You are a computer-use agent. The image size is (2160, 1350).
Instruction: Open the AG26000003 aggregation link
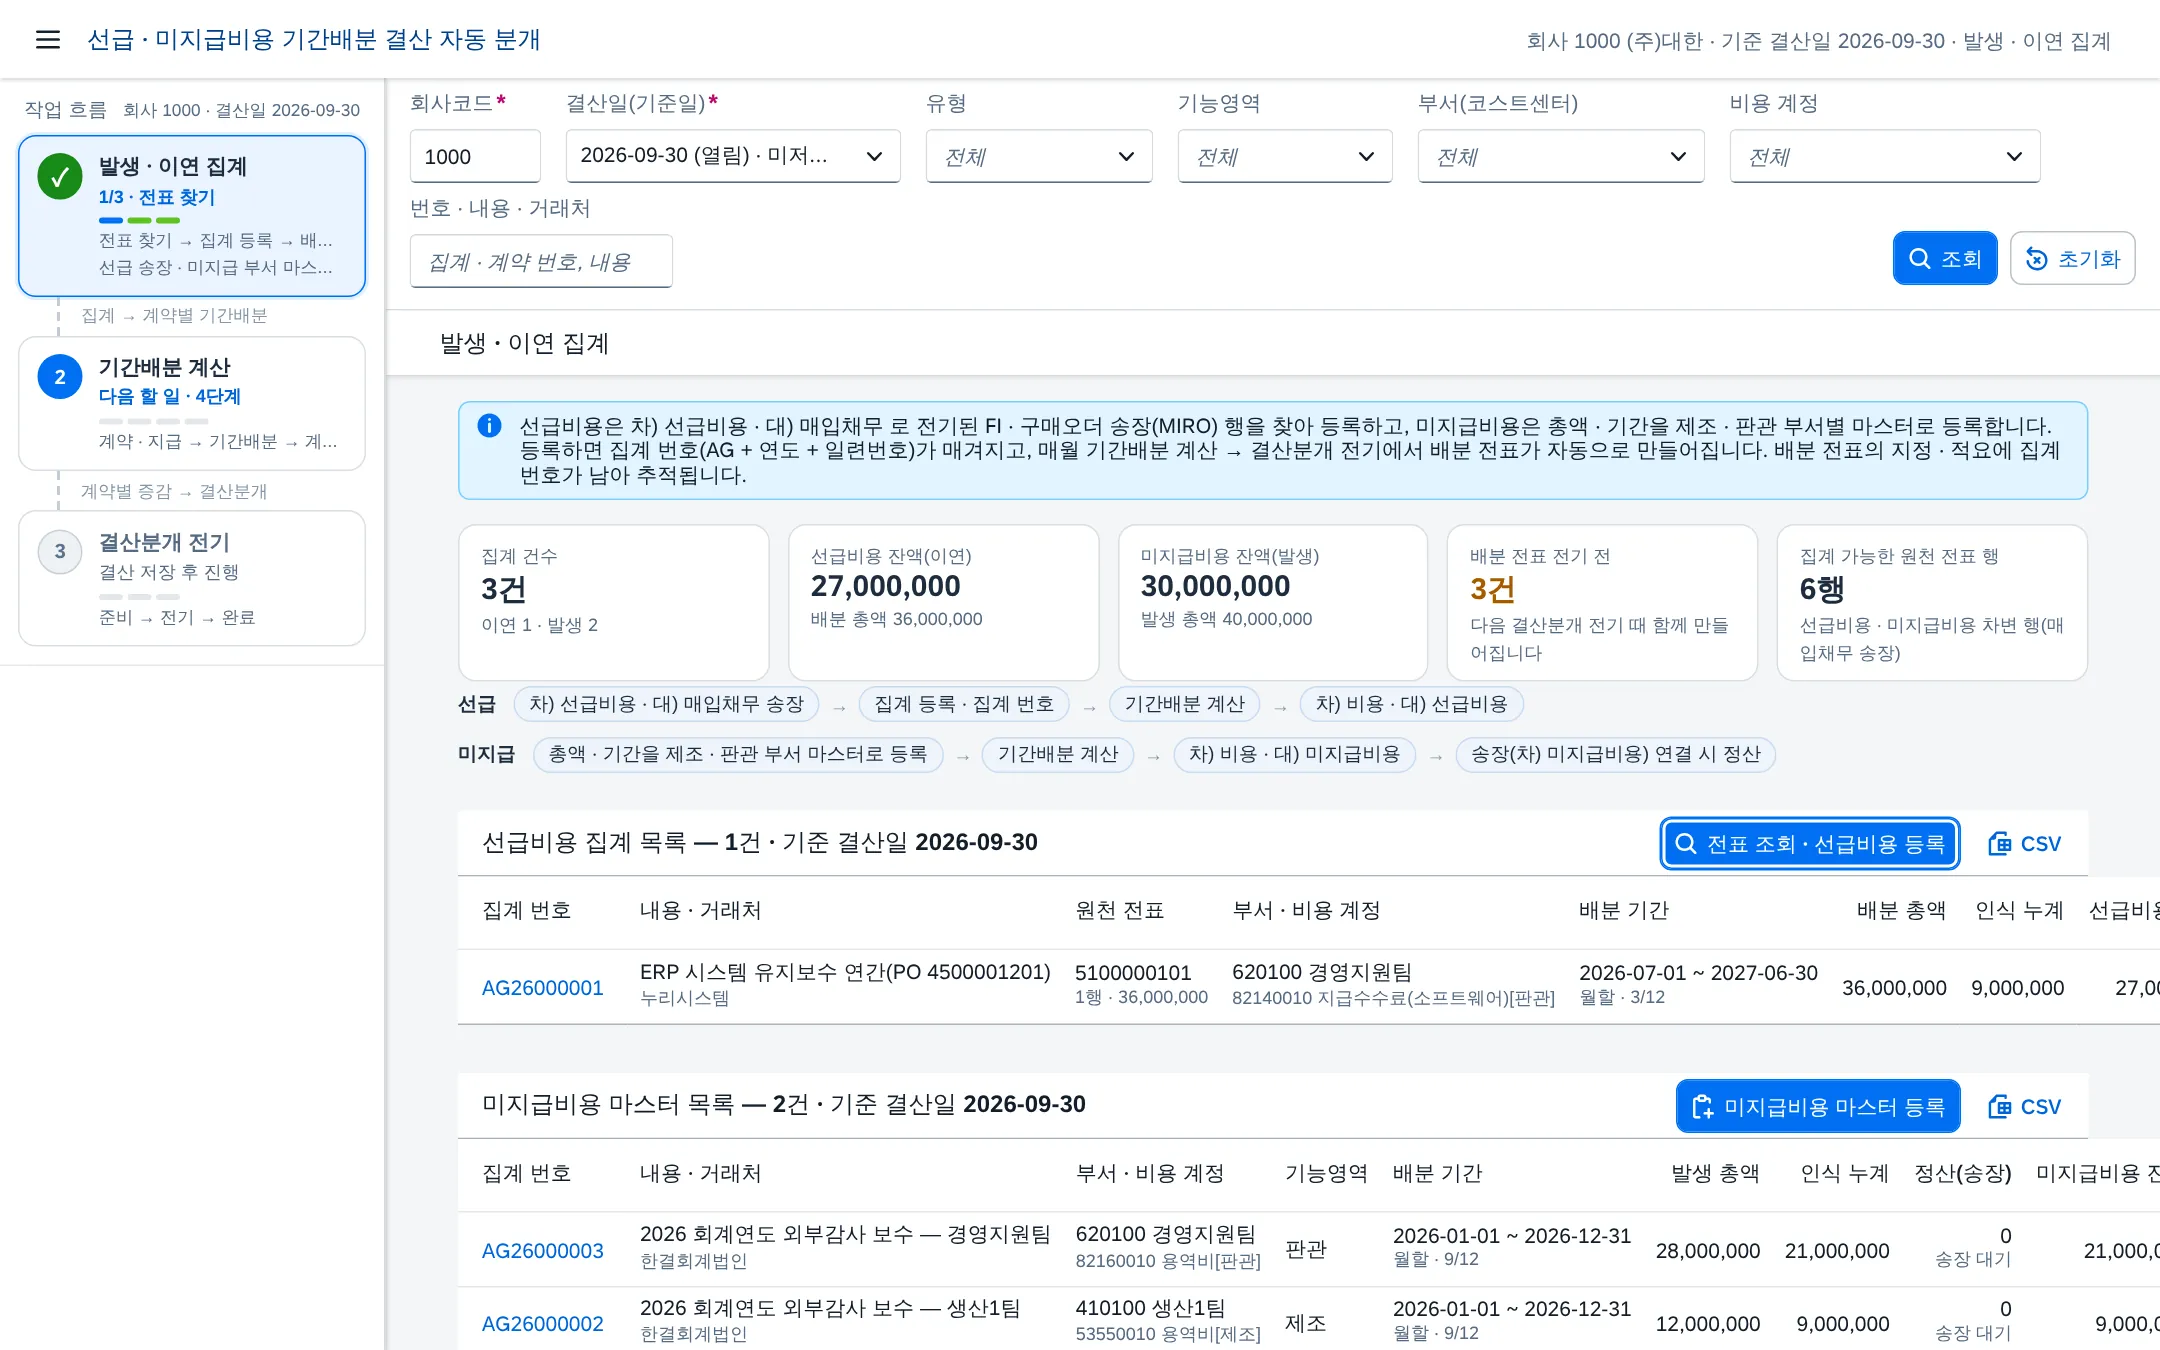pos(543,1251)
